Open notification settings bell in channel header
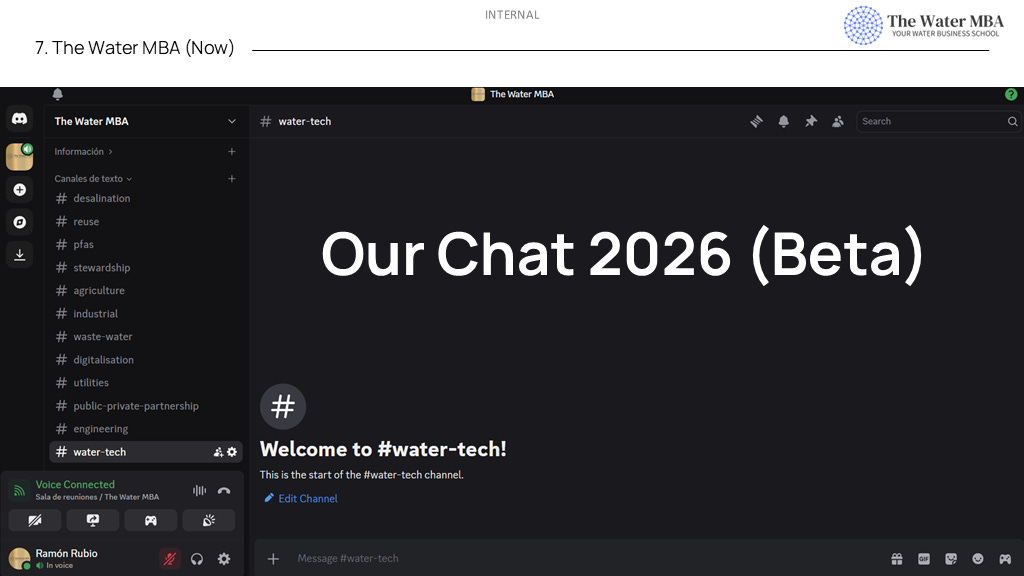This screenshot has height=576, width=1024. 784,121
